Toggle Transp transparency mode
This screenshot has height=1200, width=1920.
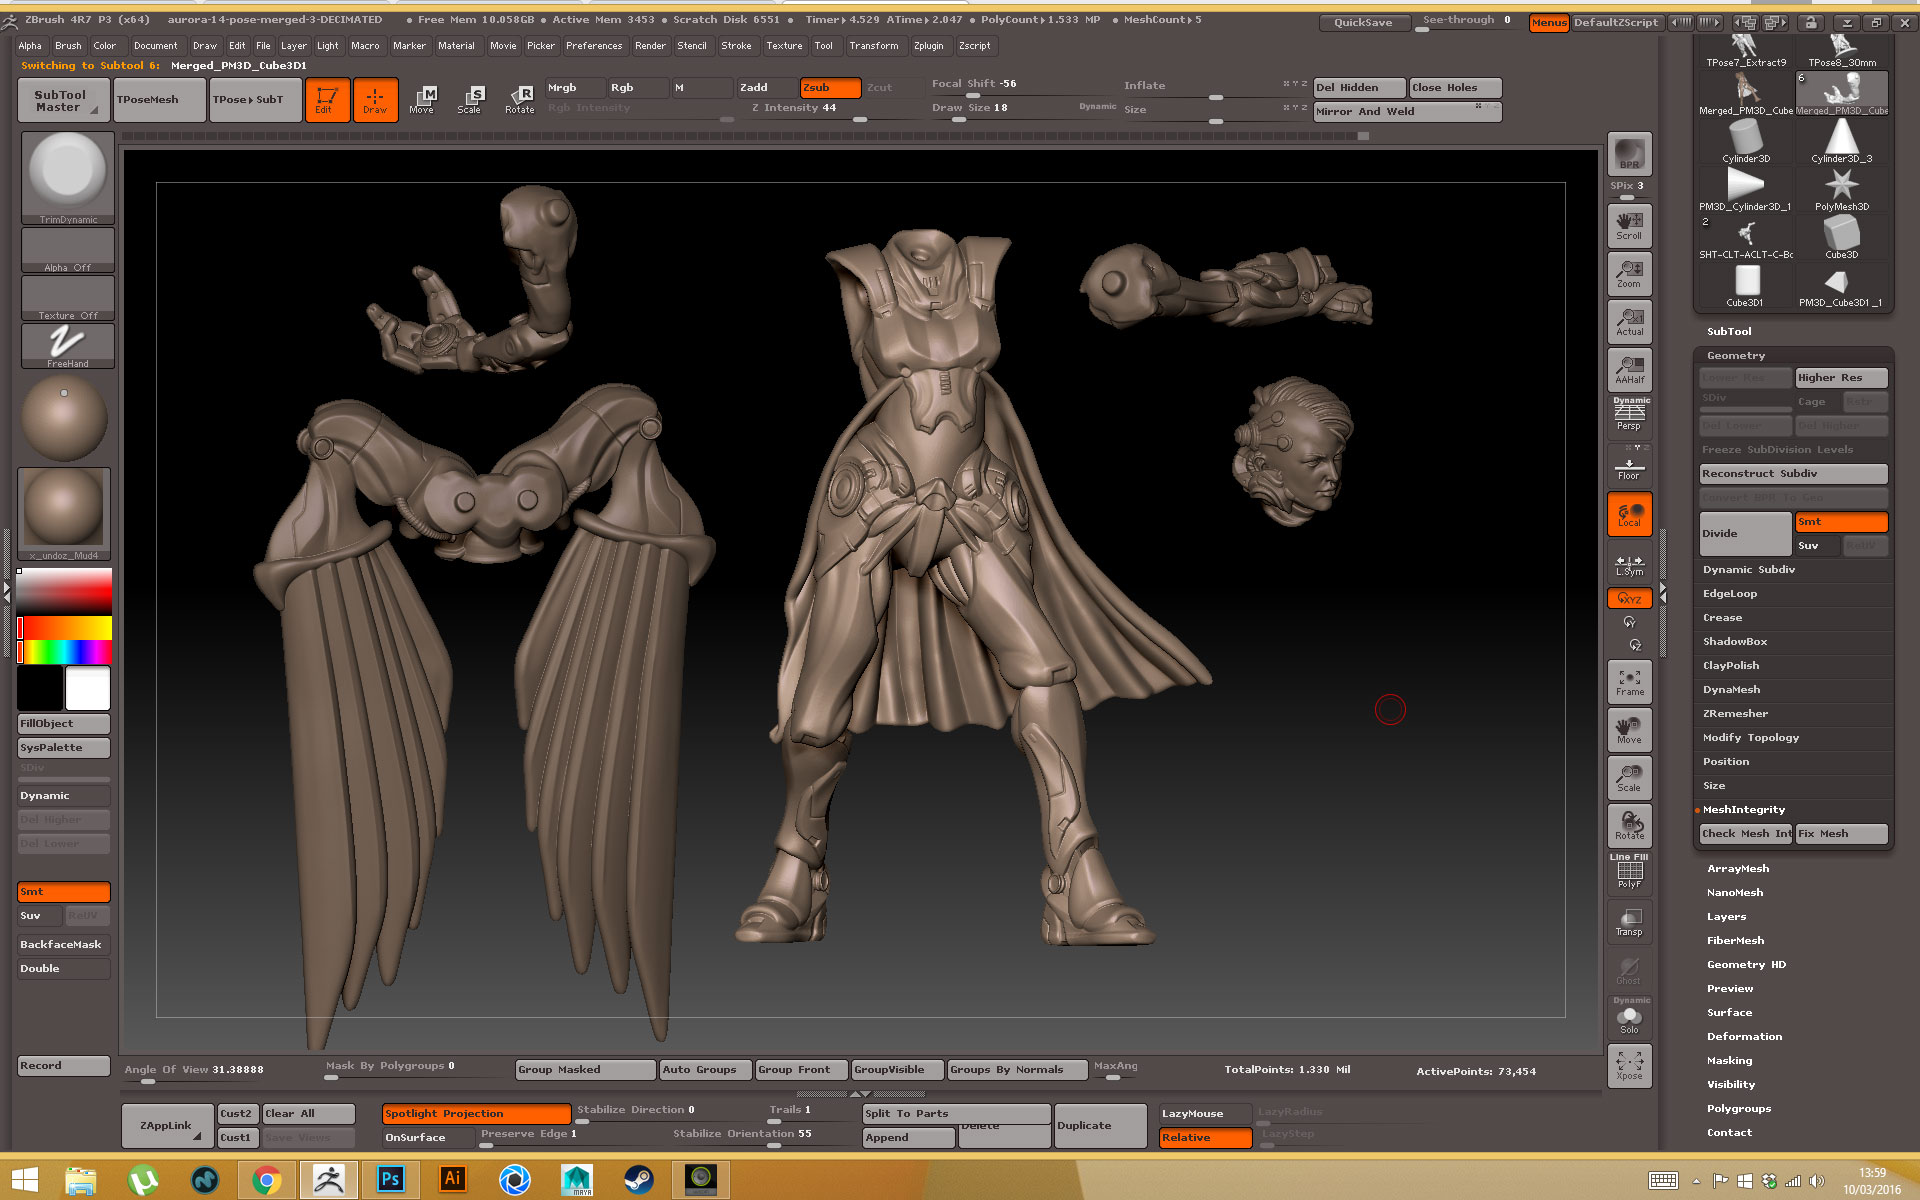click(1629, 922)
